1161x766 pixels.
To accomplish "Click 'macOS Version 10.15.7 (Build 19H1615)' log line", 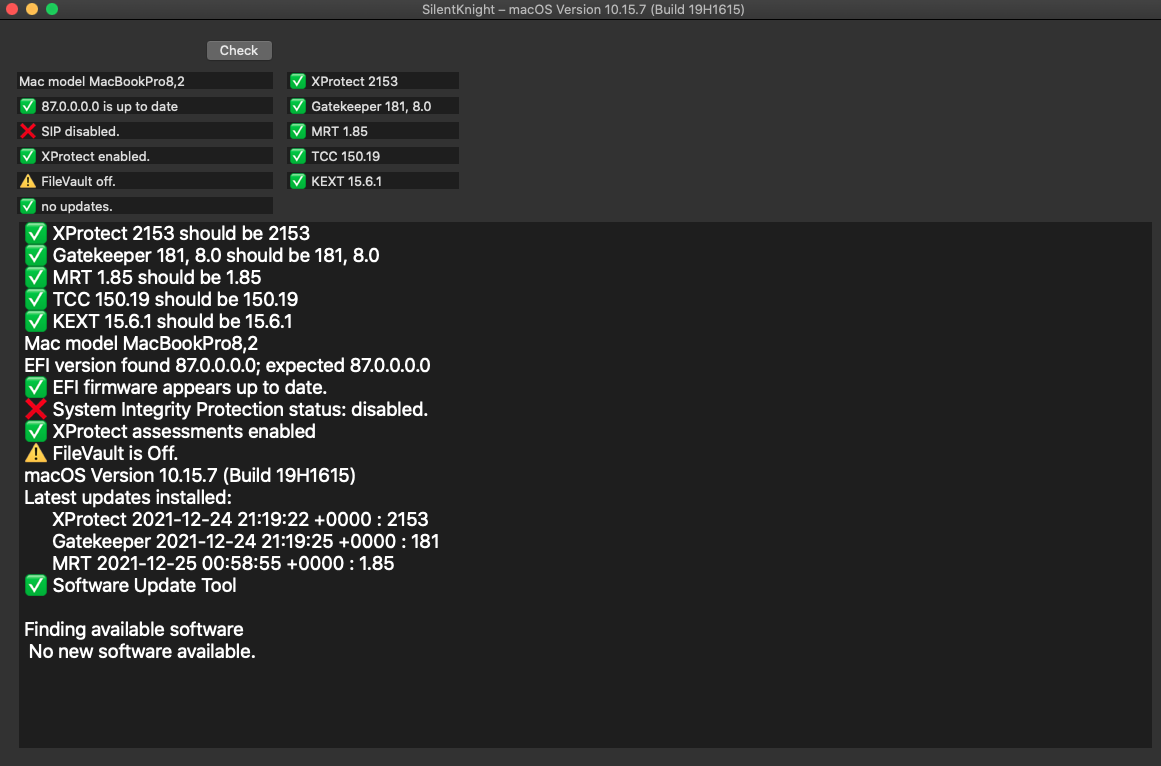I will (x=190, y=475).
